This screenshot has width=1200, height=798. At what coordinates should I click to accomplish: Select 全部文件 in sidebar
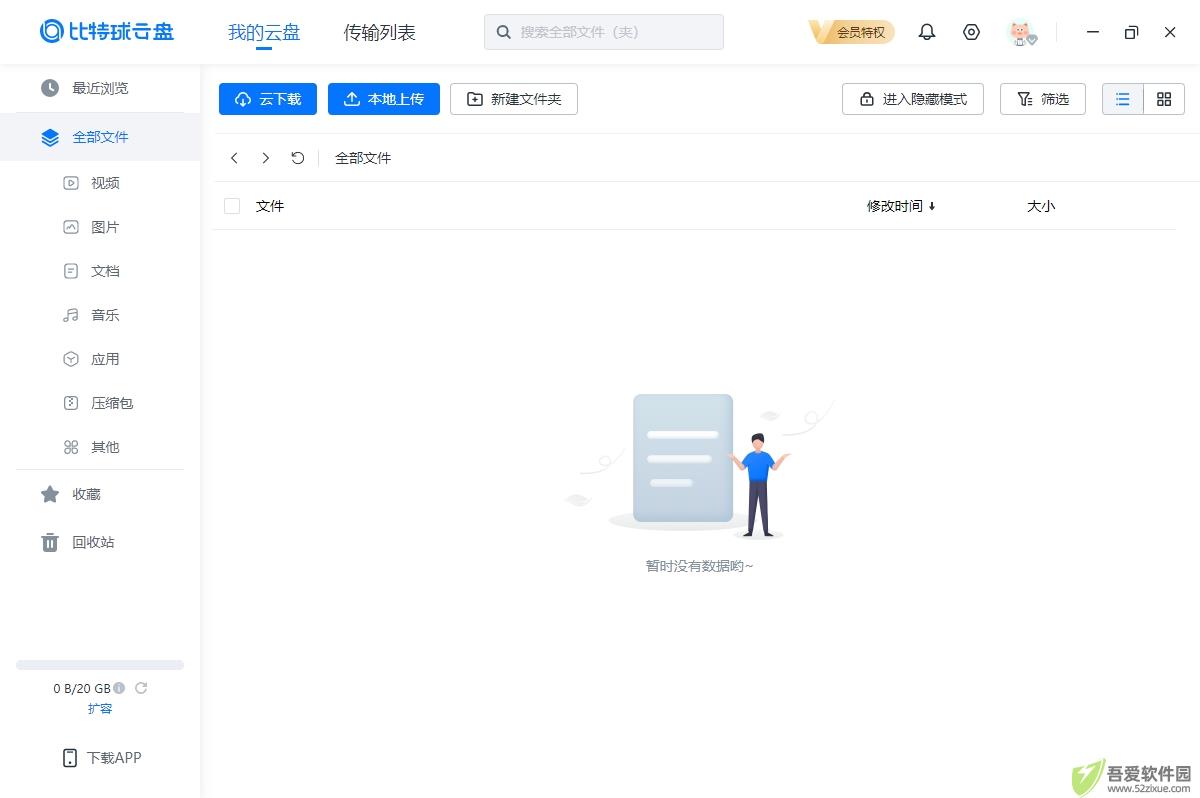click(100, 137)
